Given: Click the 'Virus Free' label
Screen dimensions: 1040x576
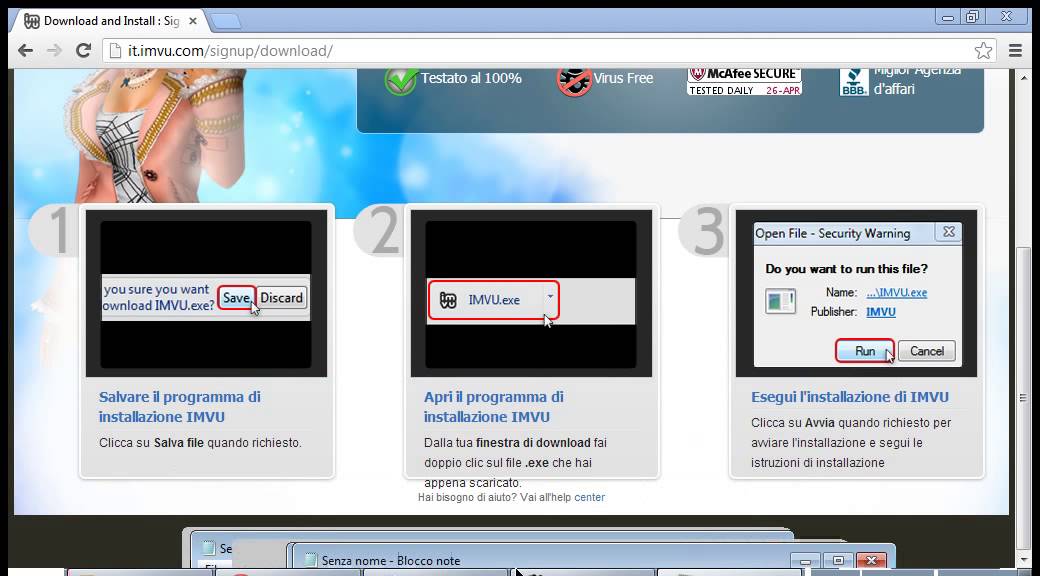Looking at the screenshot, I should pos(623,78).
